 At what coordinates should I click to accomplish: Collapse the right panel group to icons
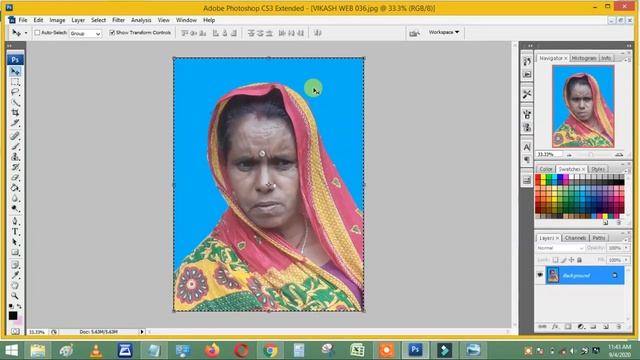[629, 46]
